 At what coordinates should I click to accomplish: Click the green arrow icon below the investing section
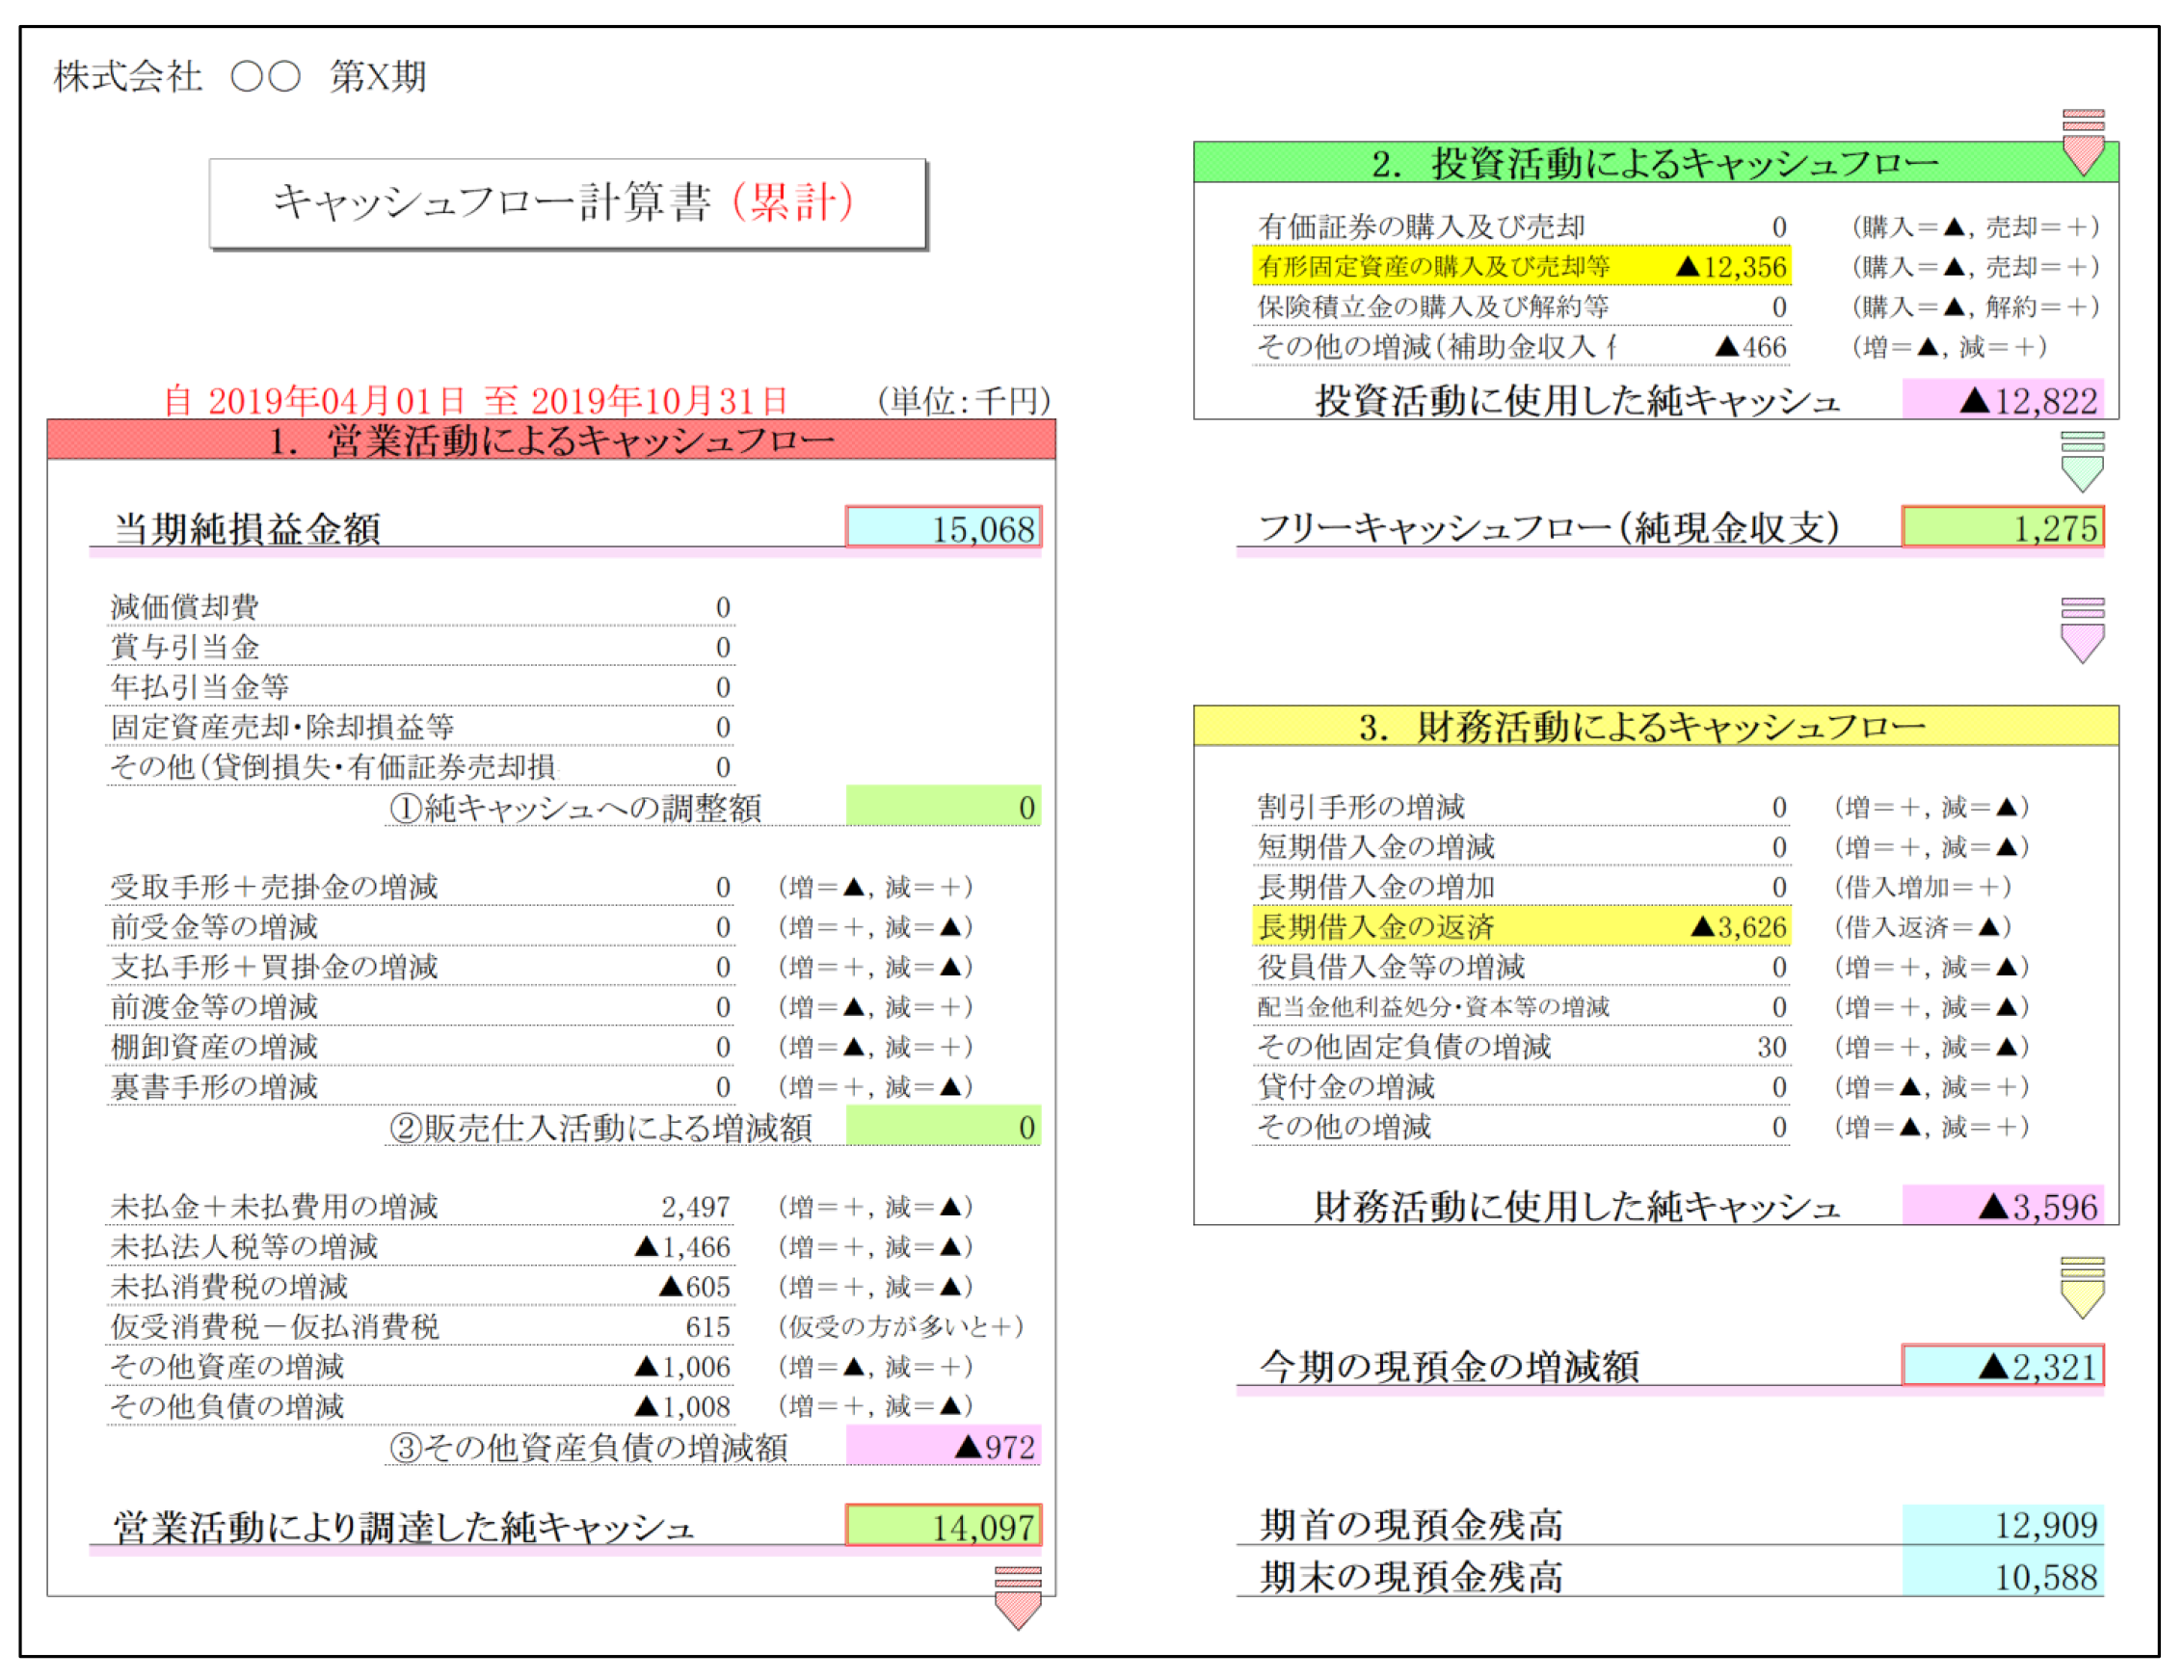coord(2083,462)
